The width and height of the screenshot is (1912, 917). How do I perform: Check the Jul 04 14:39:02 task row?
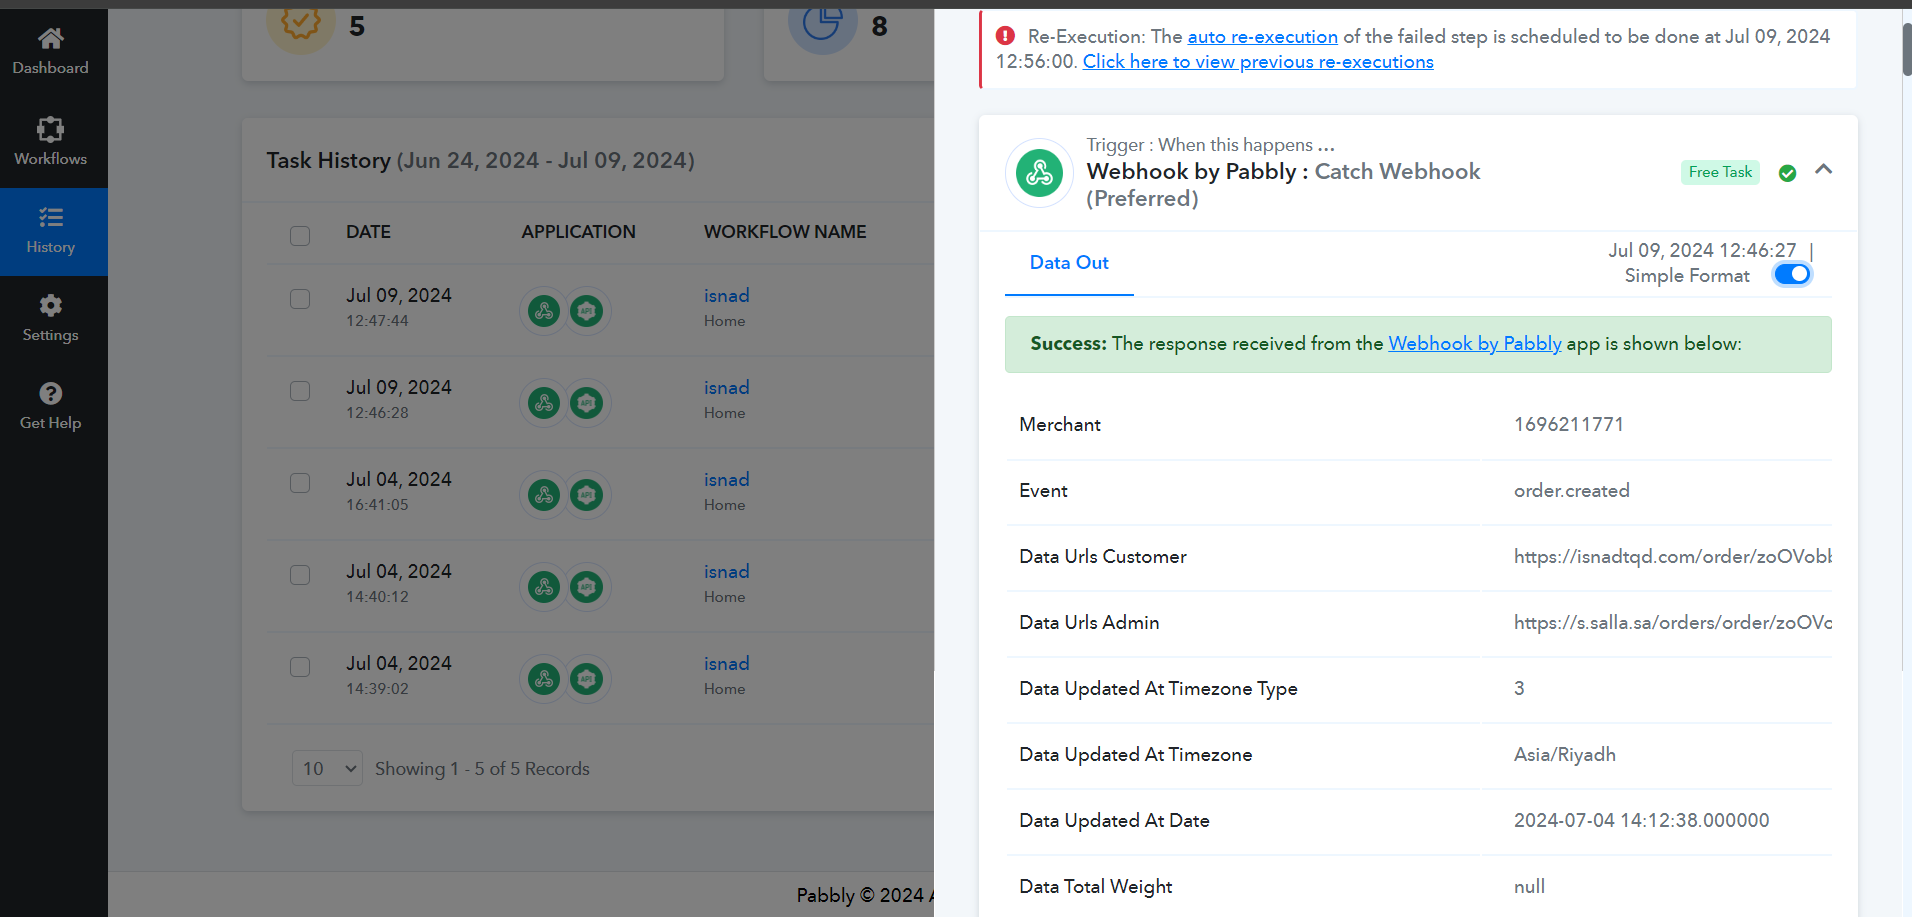(x=300, y=667)
